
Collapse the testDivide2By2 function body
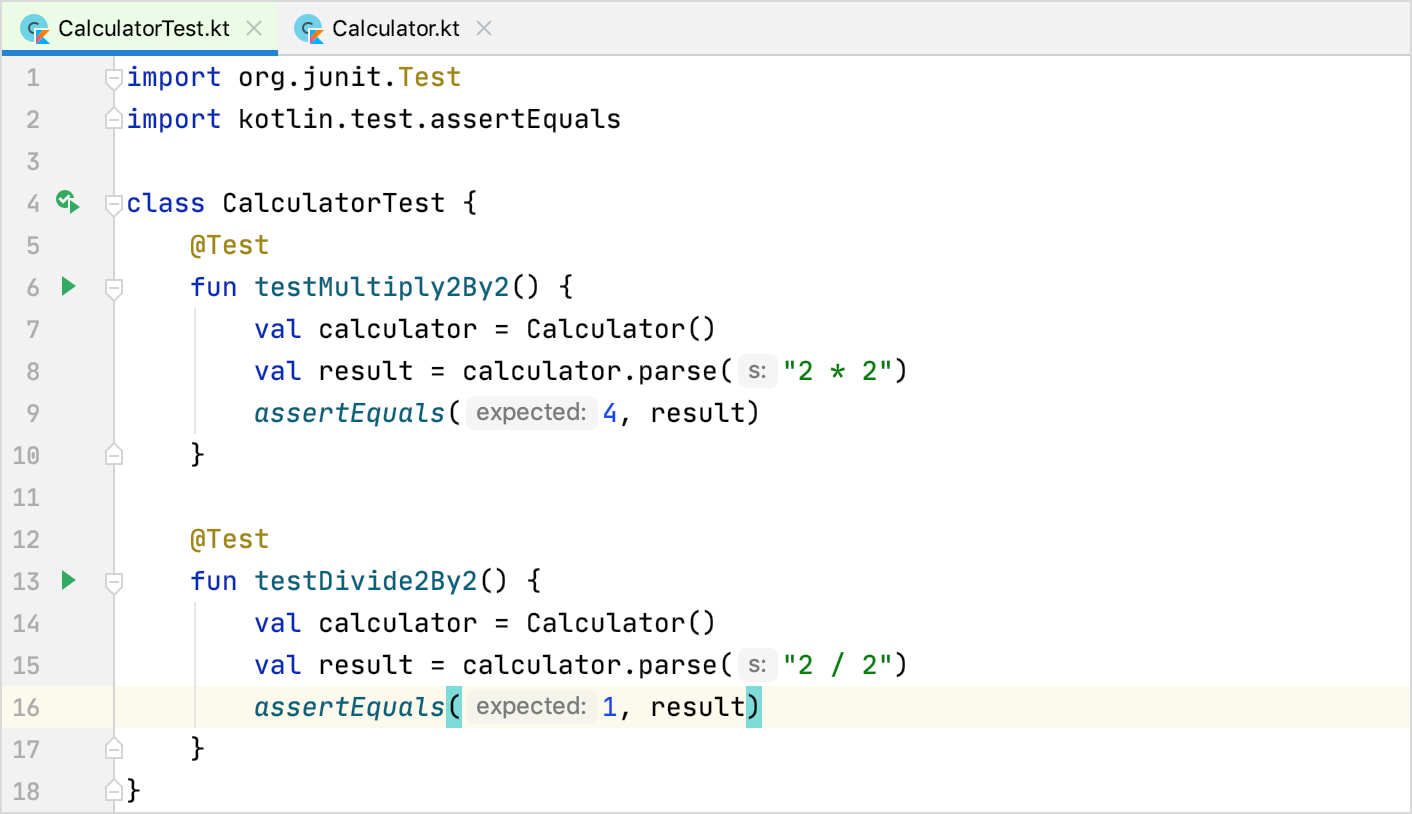pyautogui.click(x=113, y=581)
